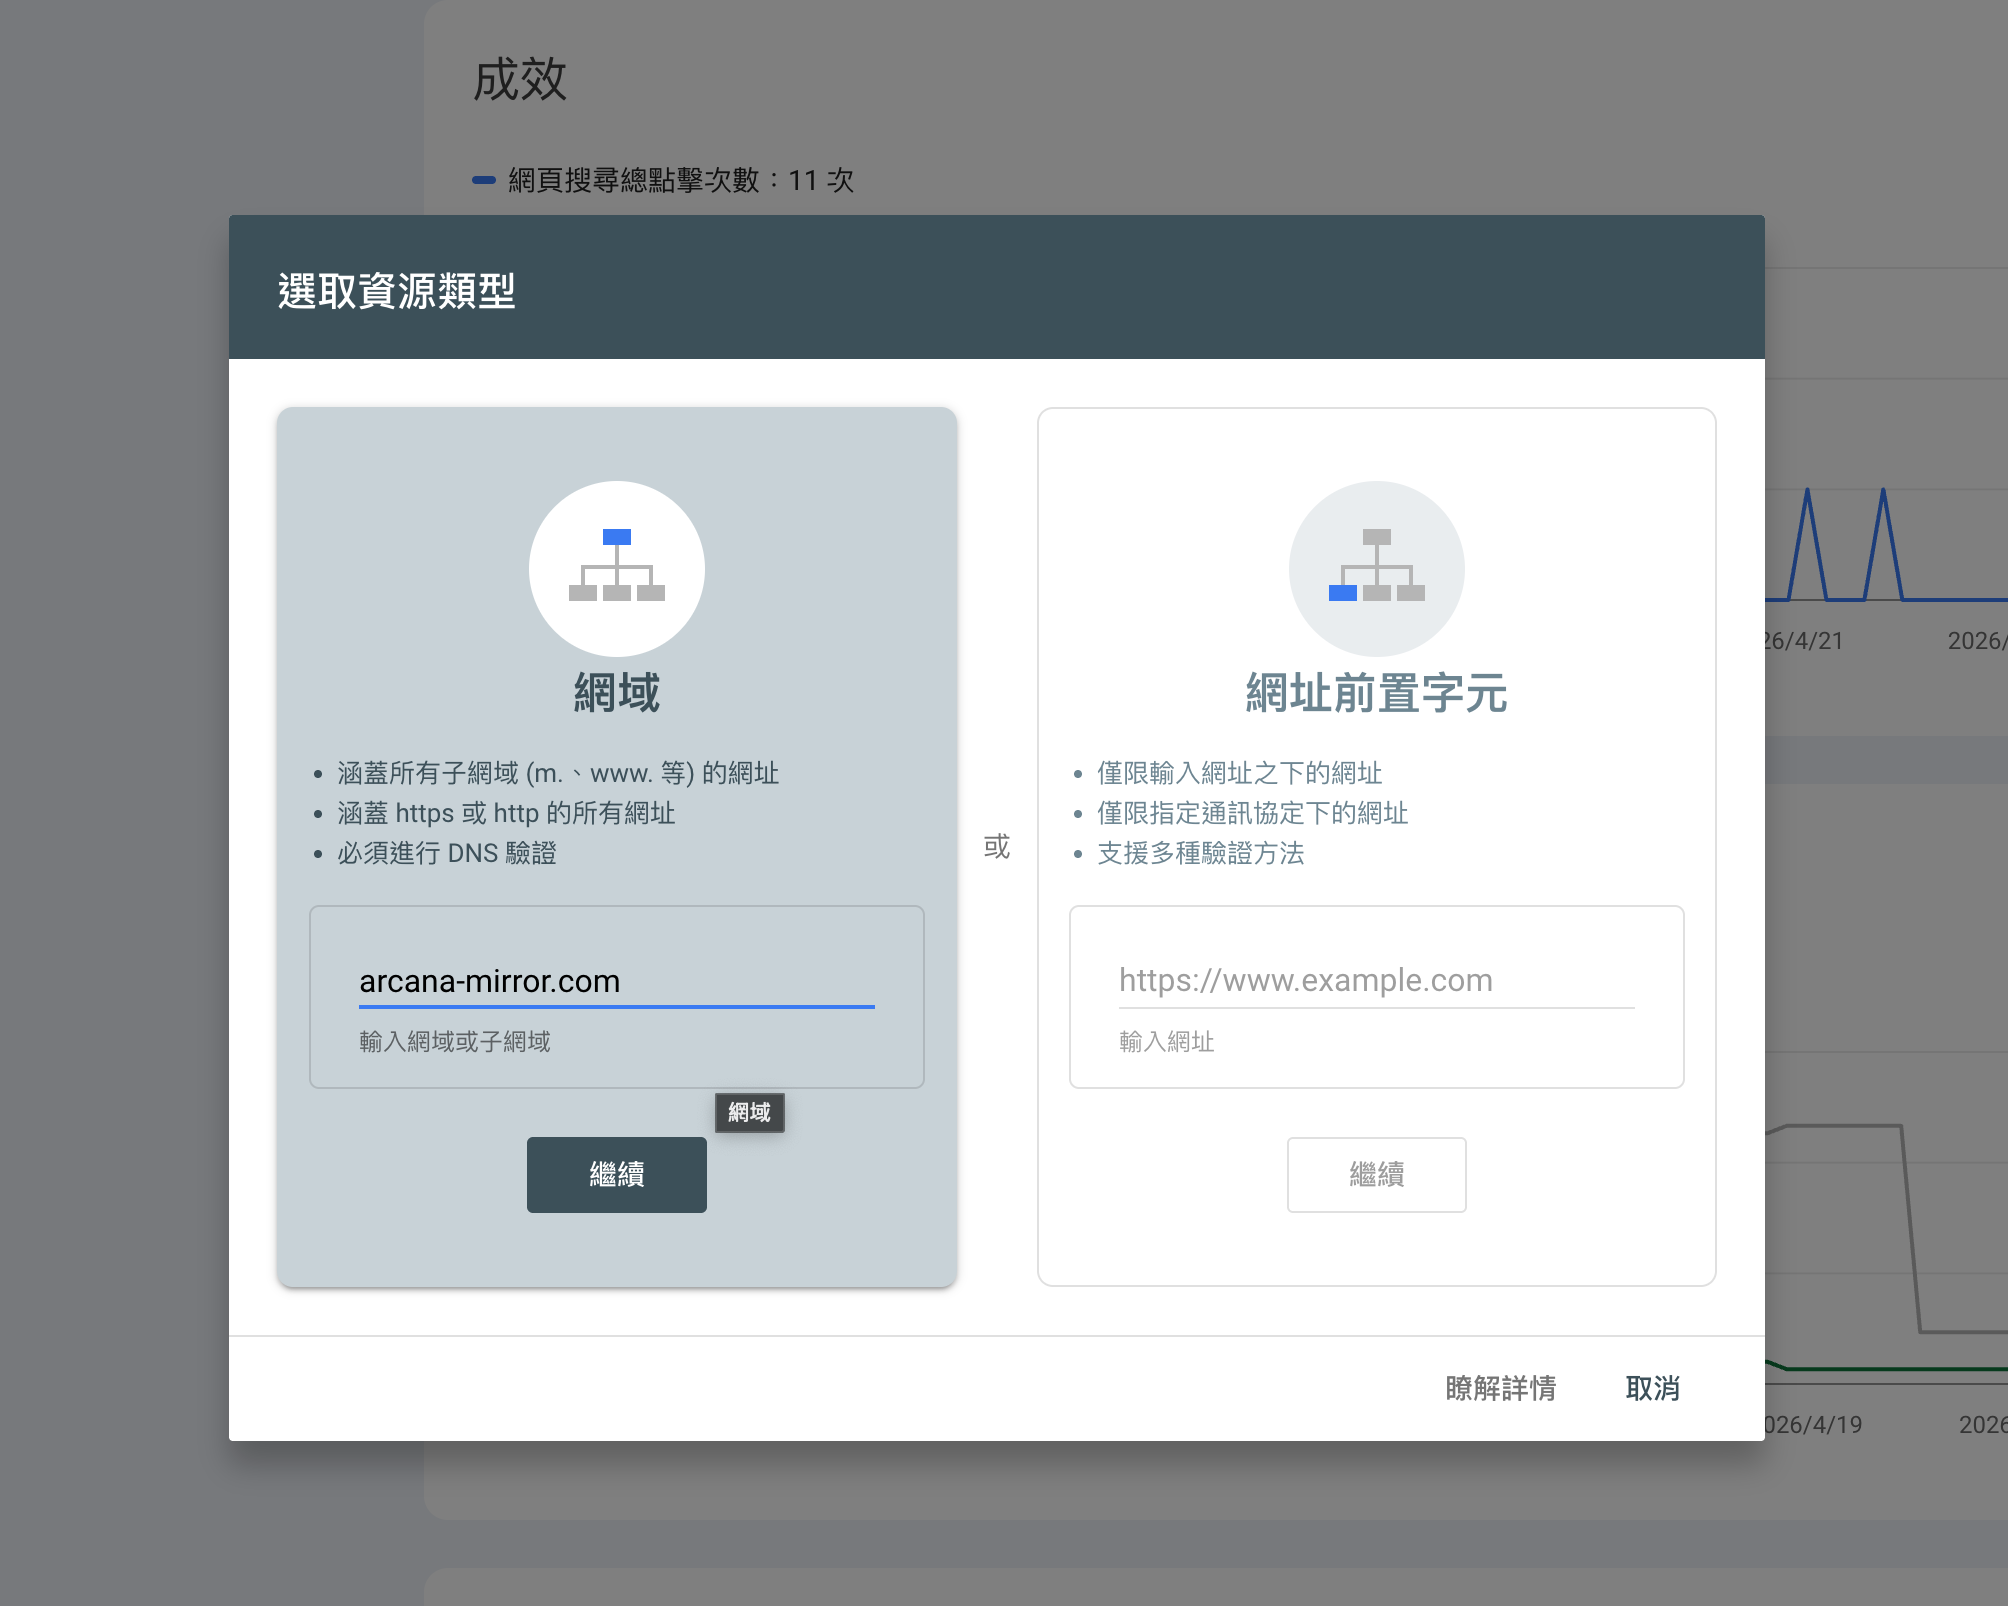
Task: Click the 繼續 button under 網址前置字元
Action: [x=1377, y=1175]
